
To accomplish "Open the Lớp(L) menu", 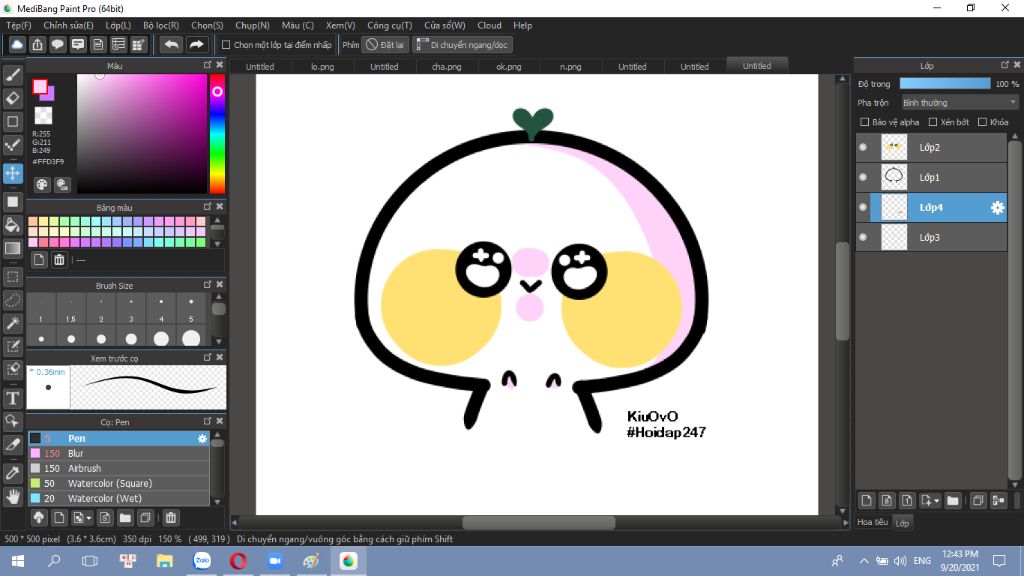I will (118, 25).
